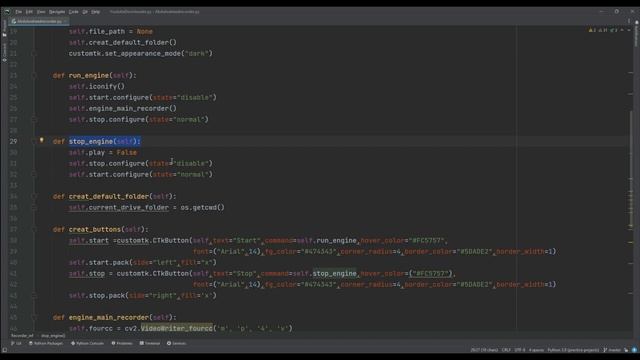Click the PyCharm logo icon in the title bar

7,11
